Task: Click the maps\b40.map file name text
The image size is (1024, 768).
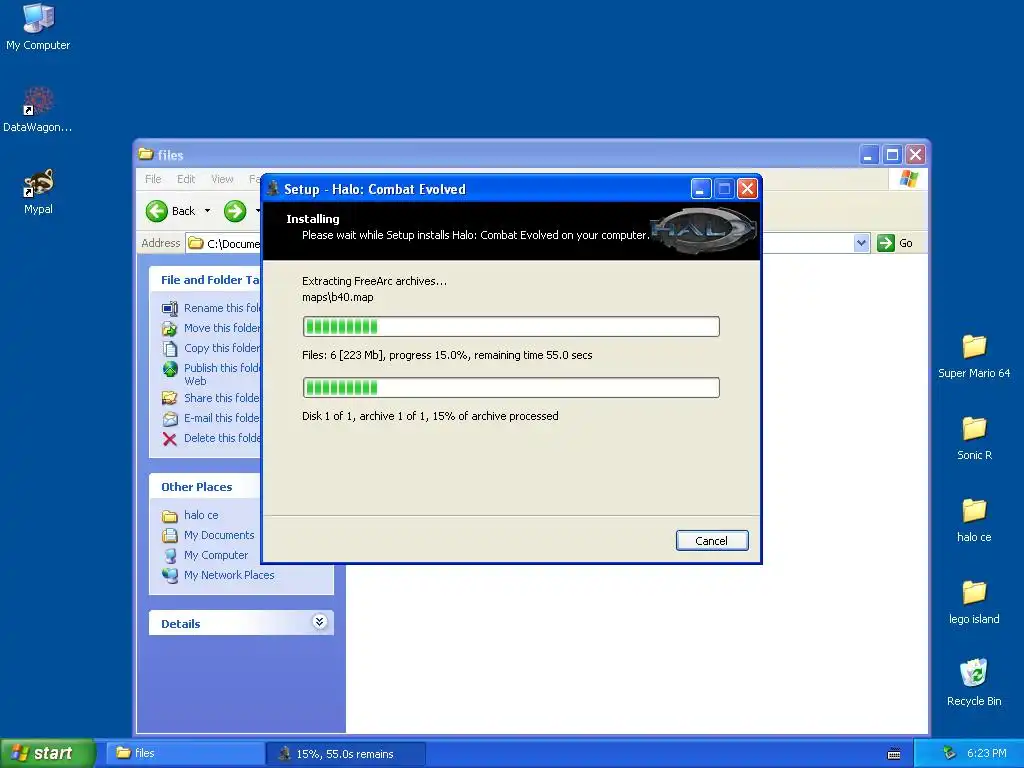Action: point(338,298)
